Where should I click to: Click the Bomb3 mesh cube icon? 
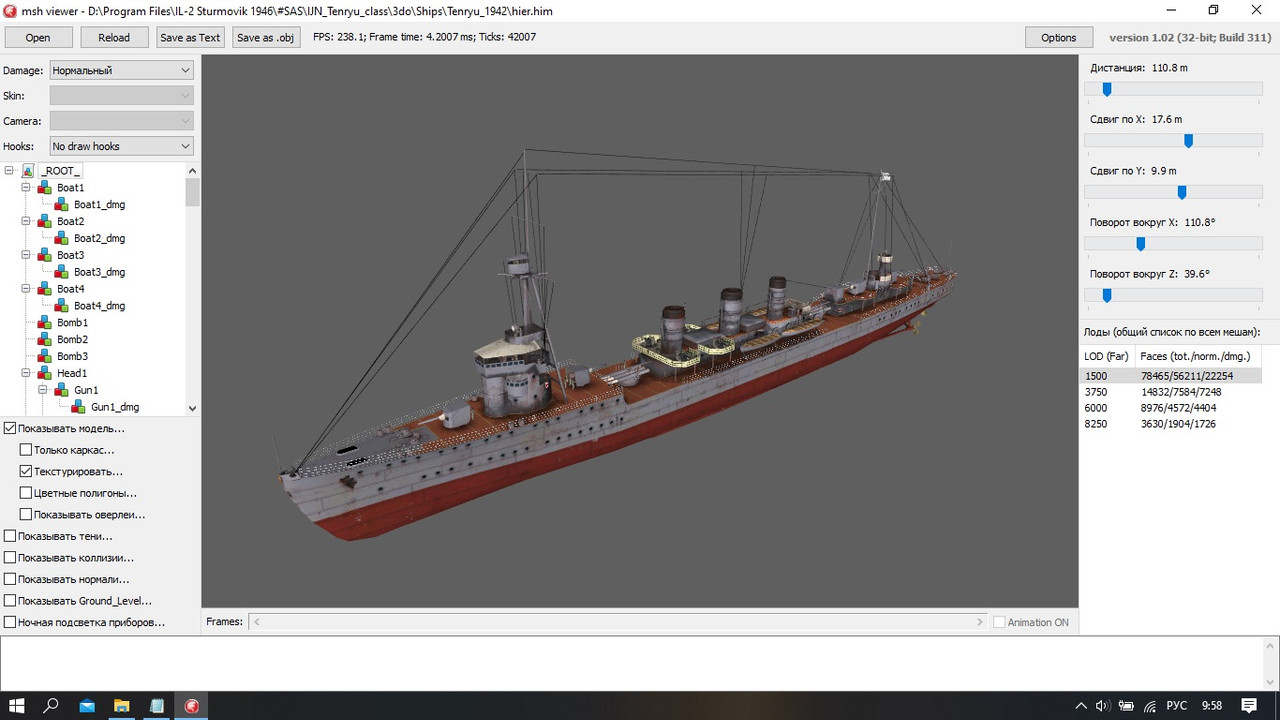pyautogui.click(x=45, y=356)
